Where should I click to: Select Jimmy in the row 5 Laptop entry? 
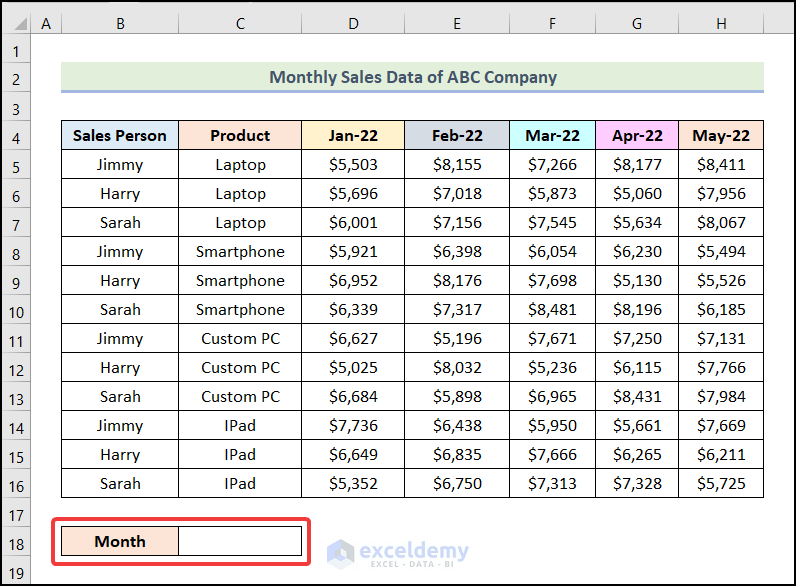click(x=120, y=165)
